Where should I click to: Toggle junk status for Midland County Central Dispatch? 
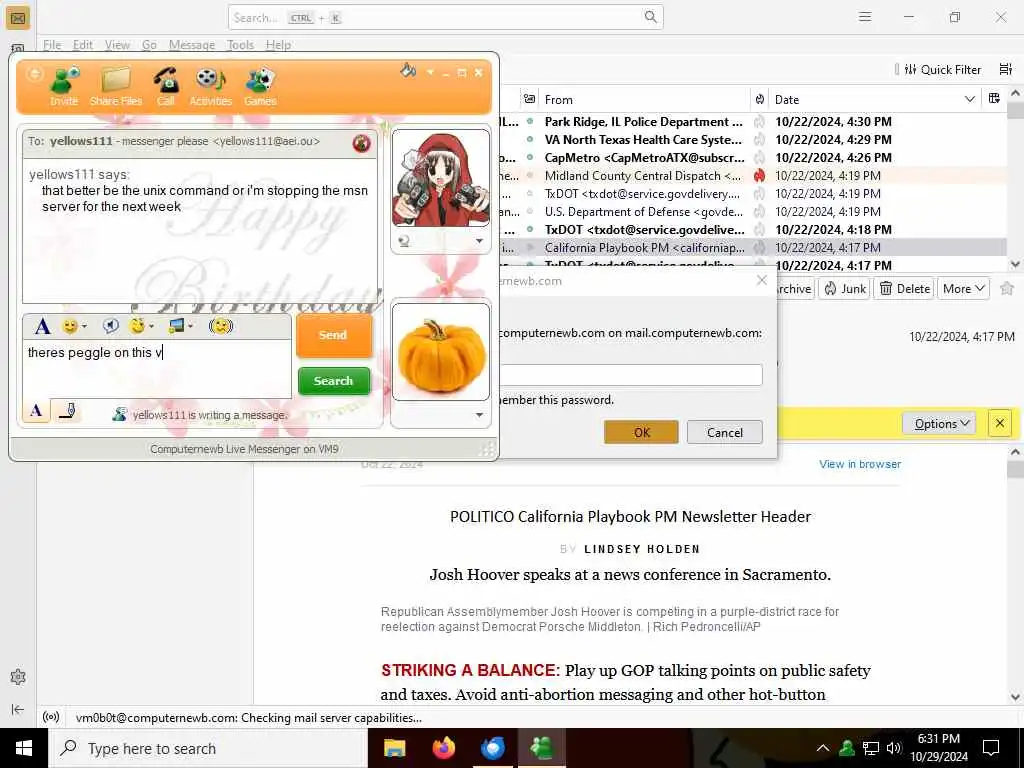point(759,175)
